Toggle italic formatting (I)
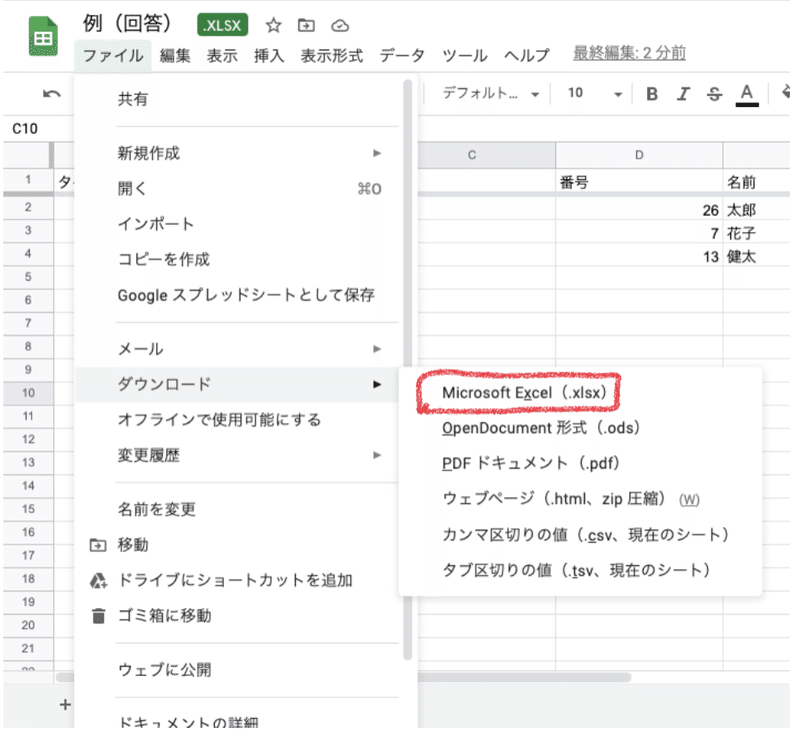Image resolution: width=800 pixels, height=746 pixels. [683, 94]
